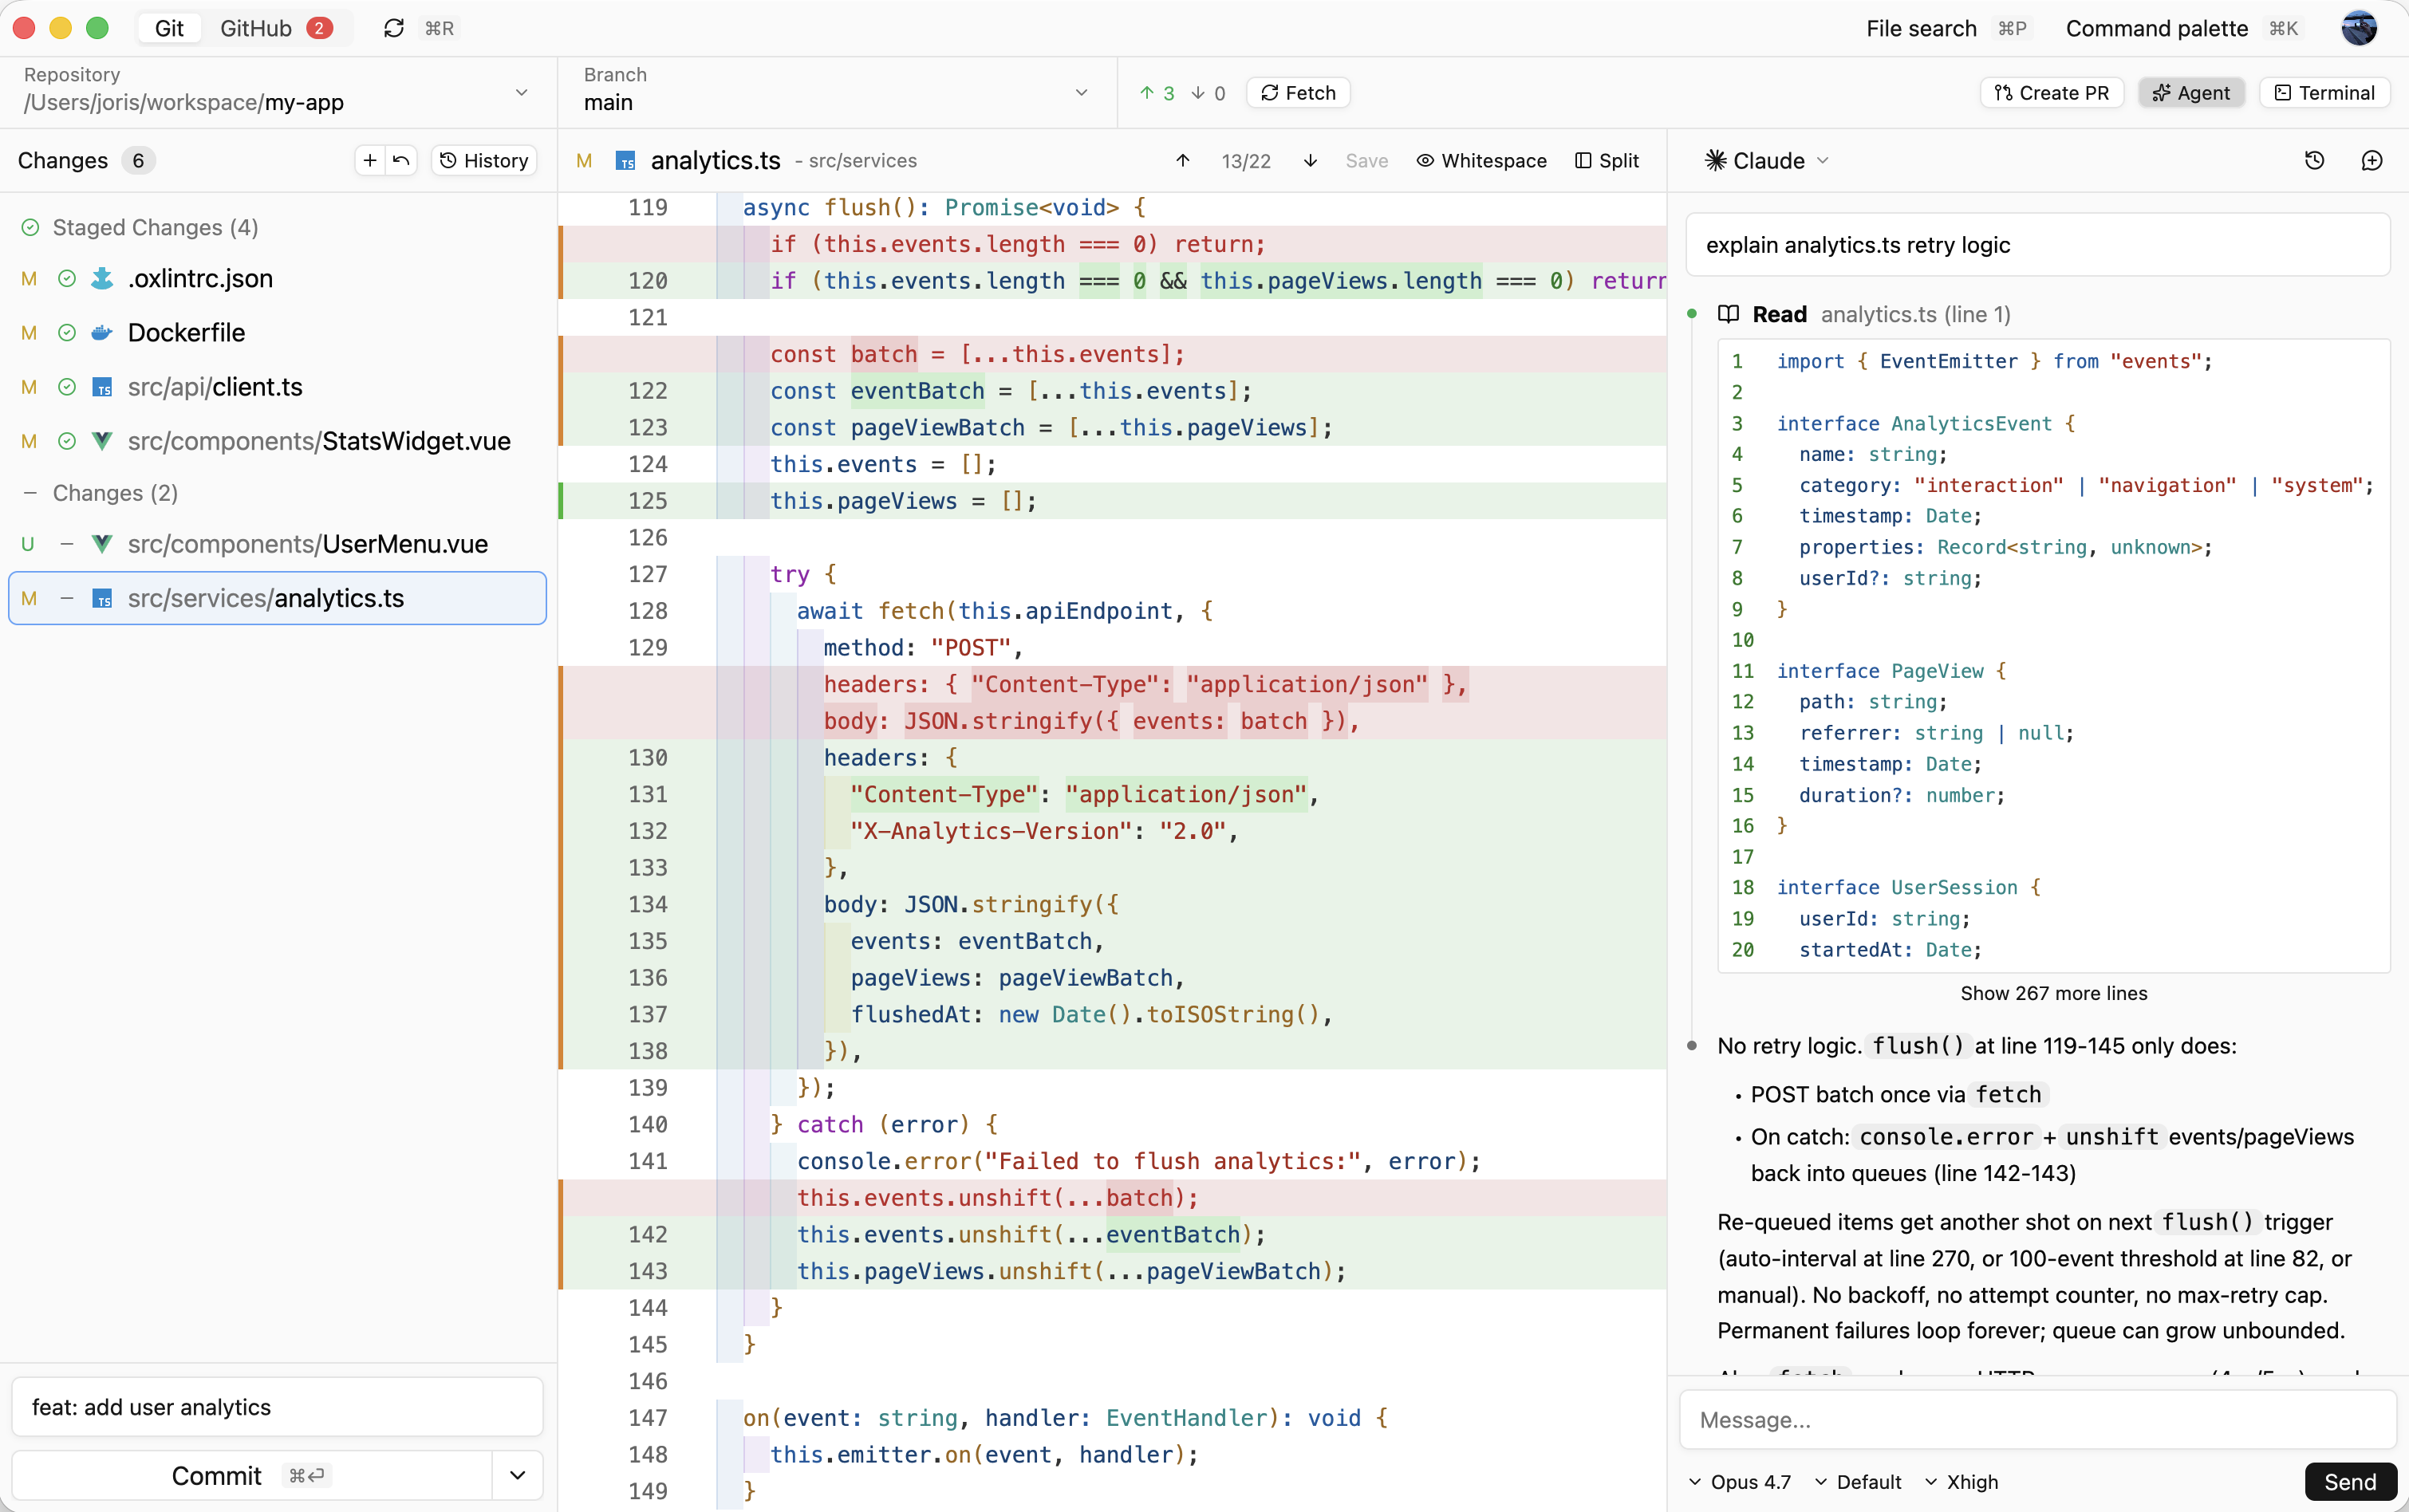Go to previous change with up arrow
The width and height of the screenshot is (2409, 1512).
click(x=1183, y=160)
